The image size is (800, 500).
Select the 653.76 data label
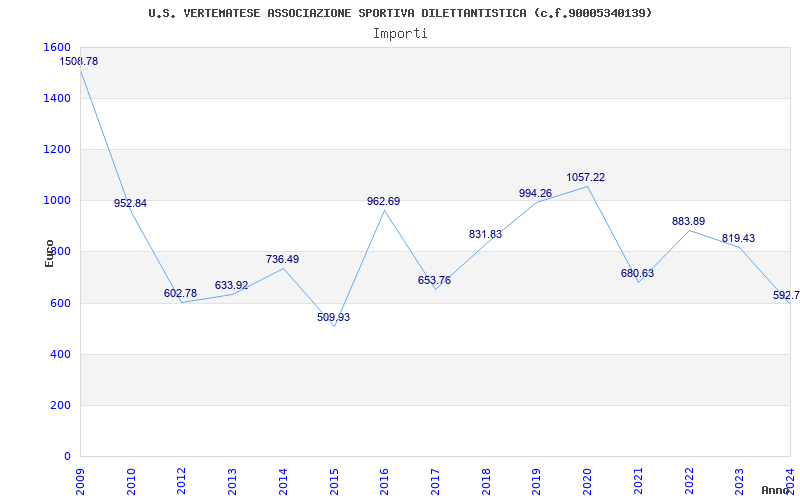[434, 280]
